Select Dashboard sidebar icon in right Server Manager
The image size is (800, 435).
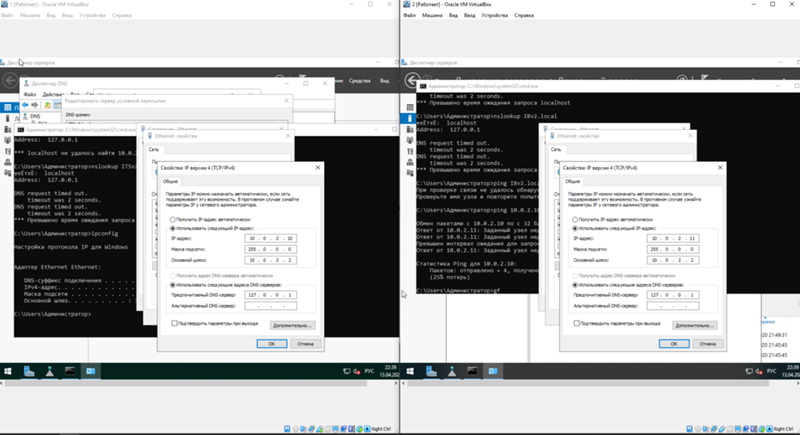tap(410, 107)
